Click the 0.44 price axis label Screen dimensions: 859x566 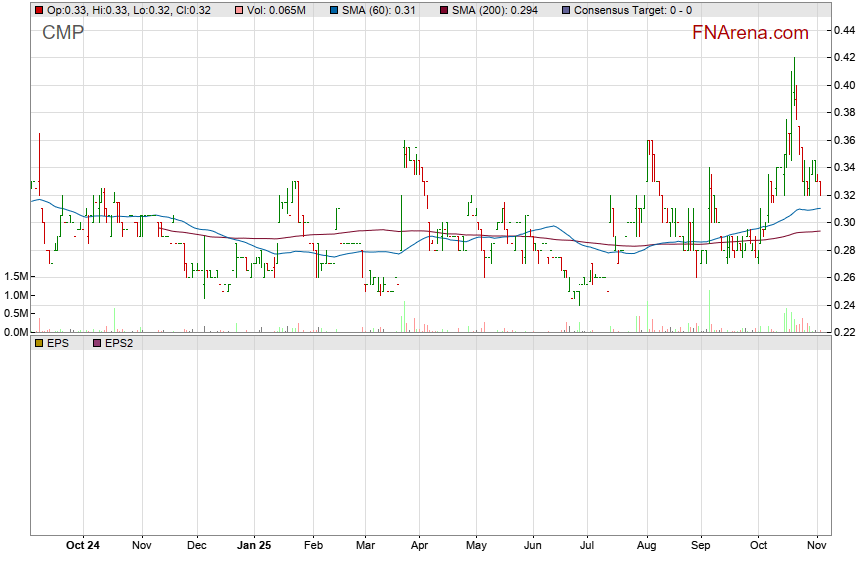coord(843,31)
